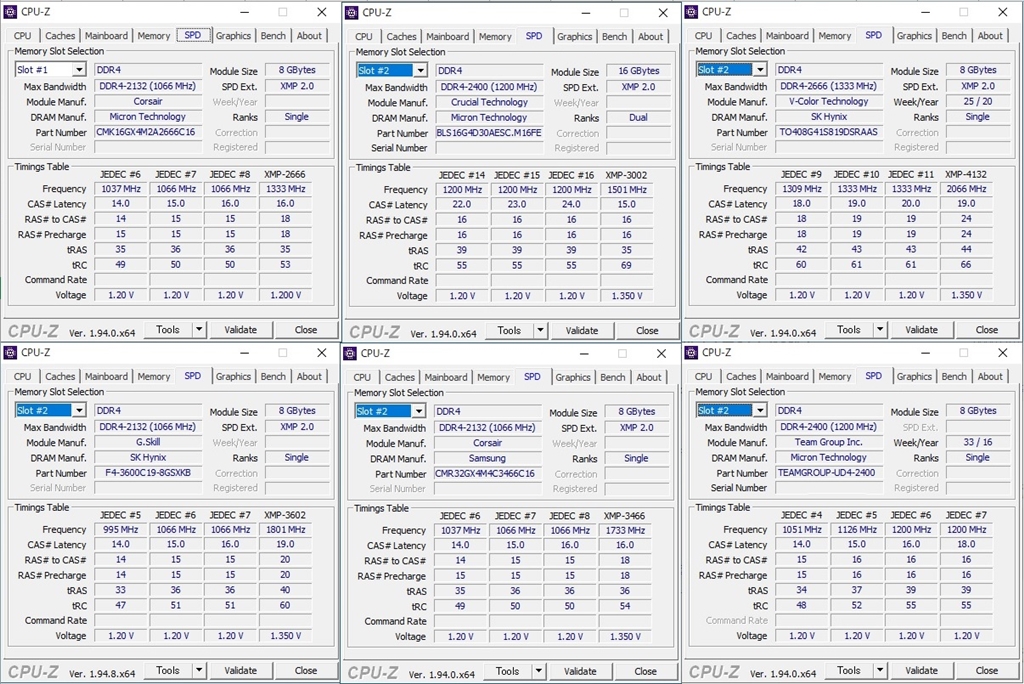1024x684 pixels.
Task: Click Tools button in Team Group window
Action: click(x=848, y=670)
